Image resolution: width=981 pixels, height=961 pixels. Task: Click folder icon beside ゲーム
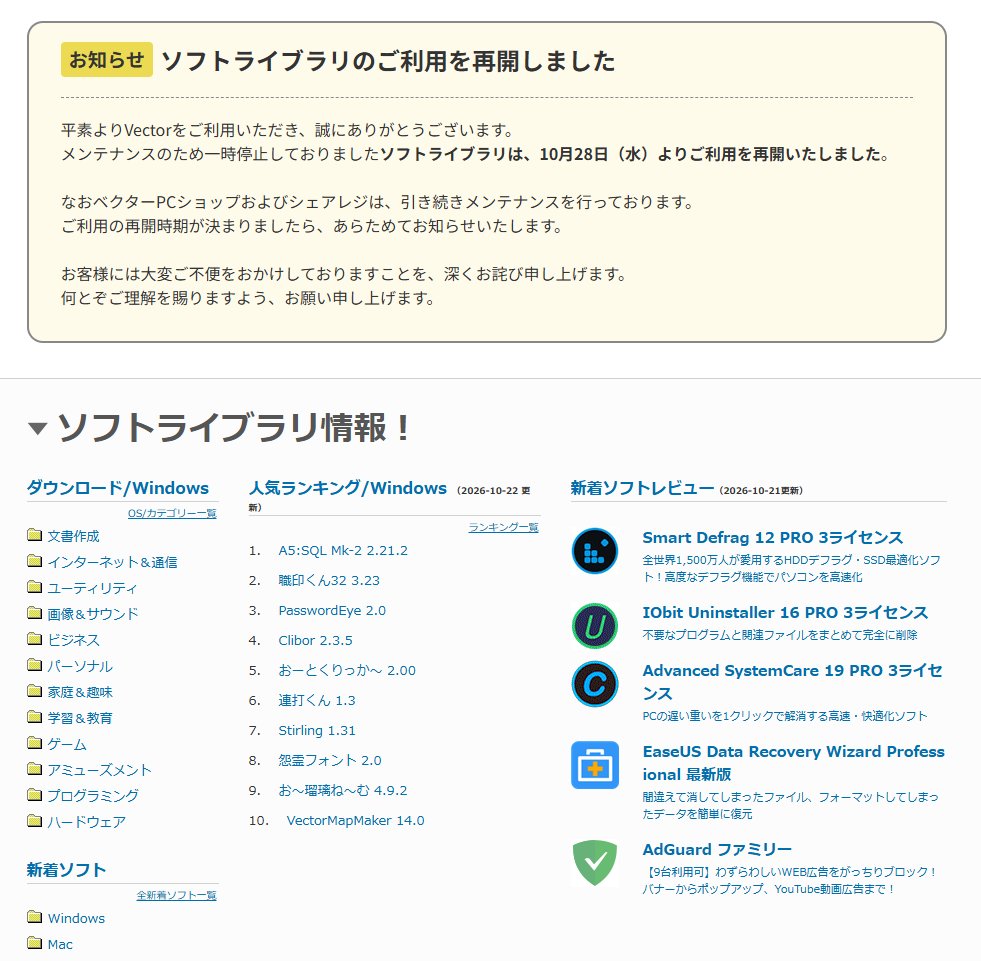34,743
